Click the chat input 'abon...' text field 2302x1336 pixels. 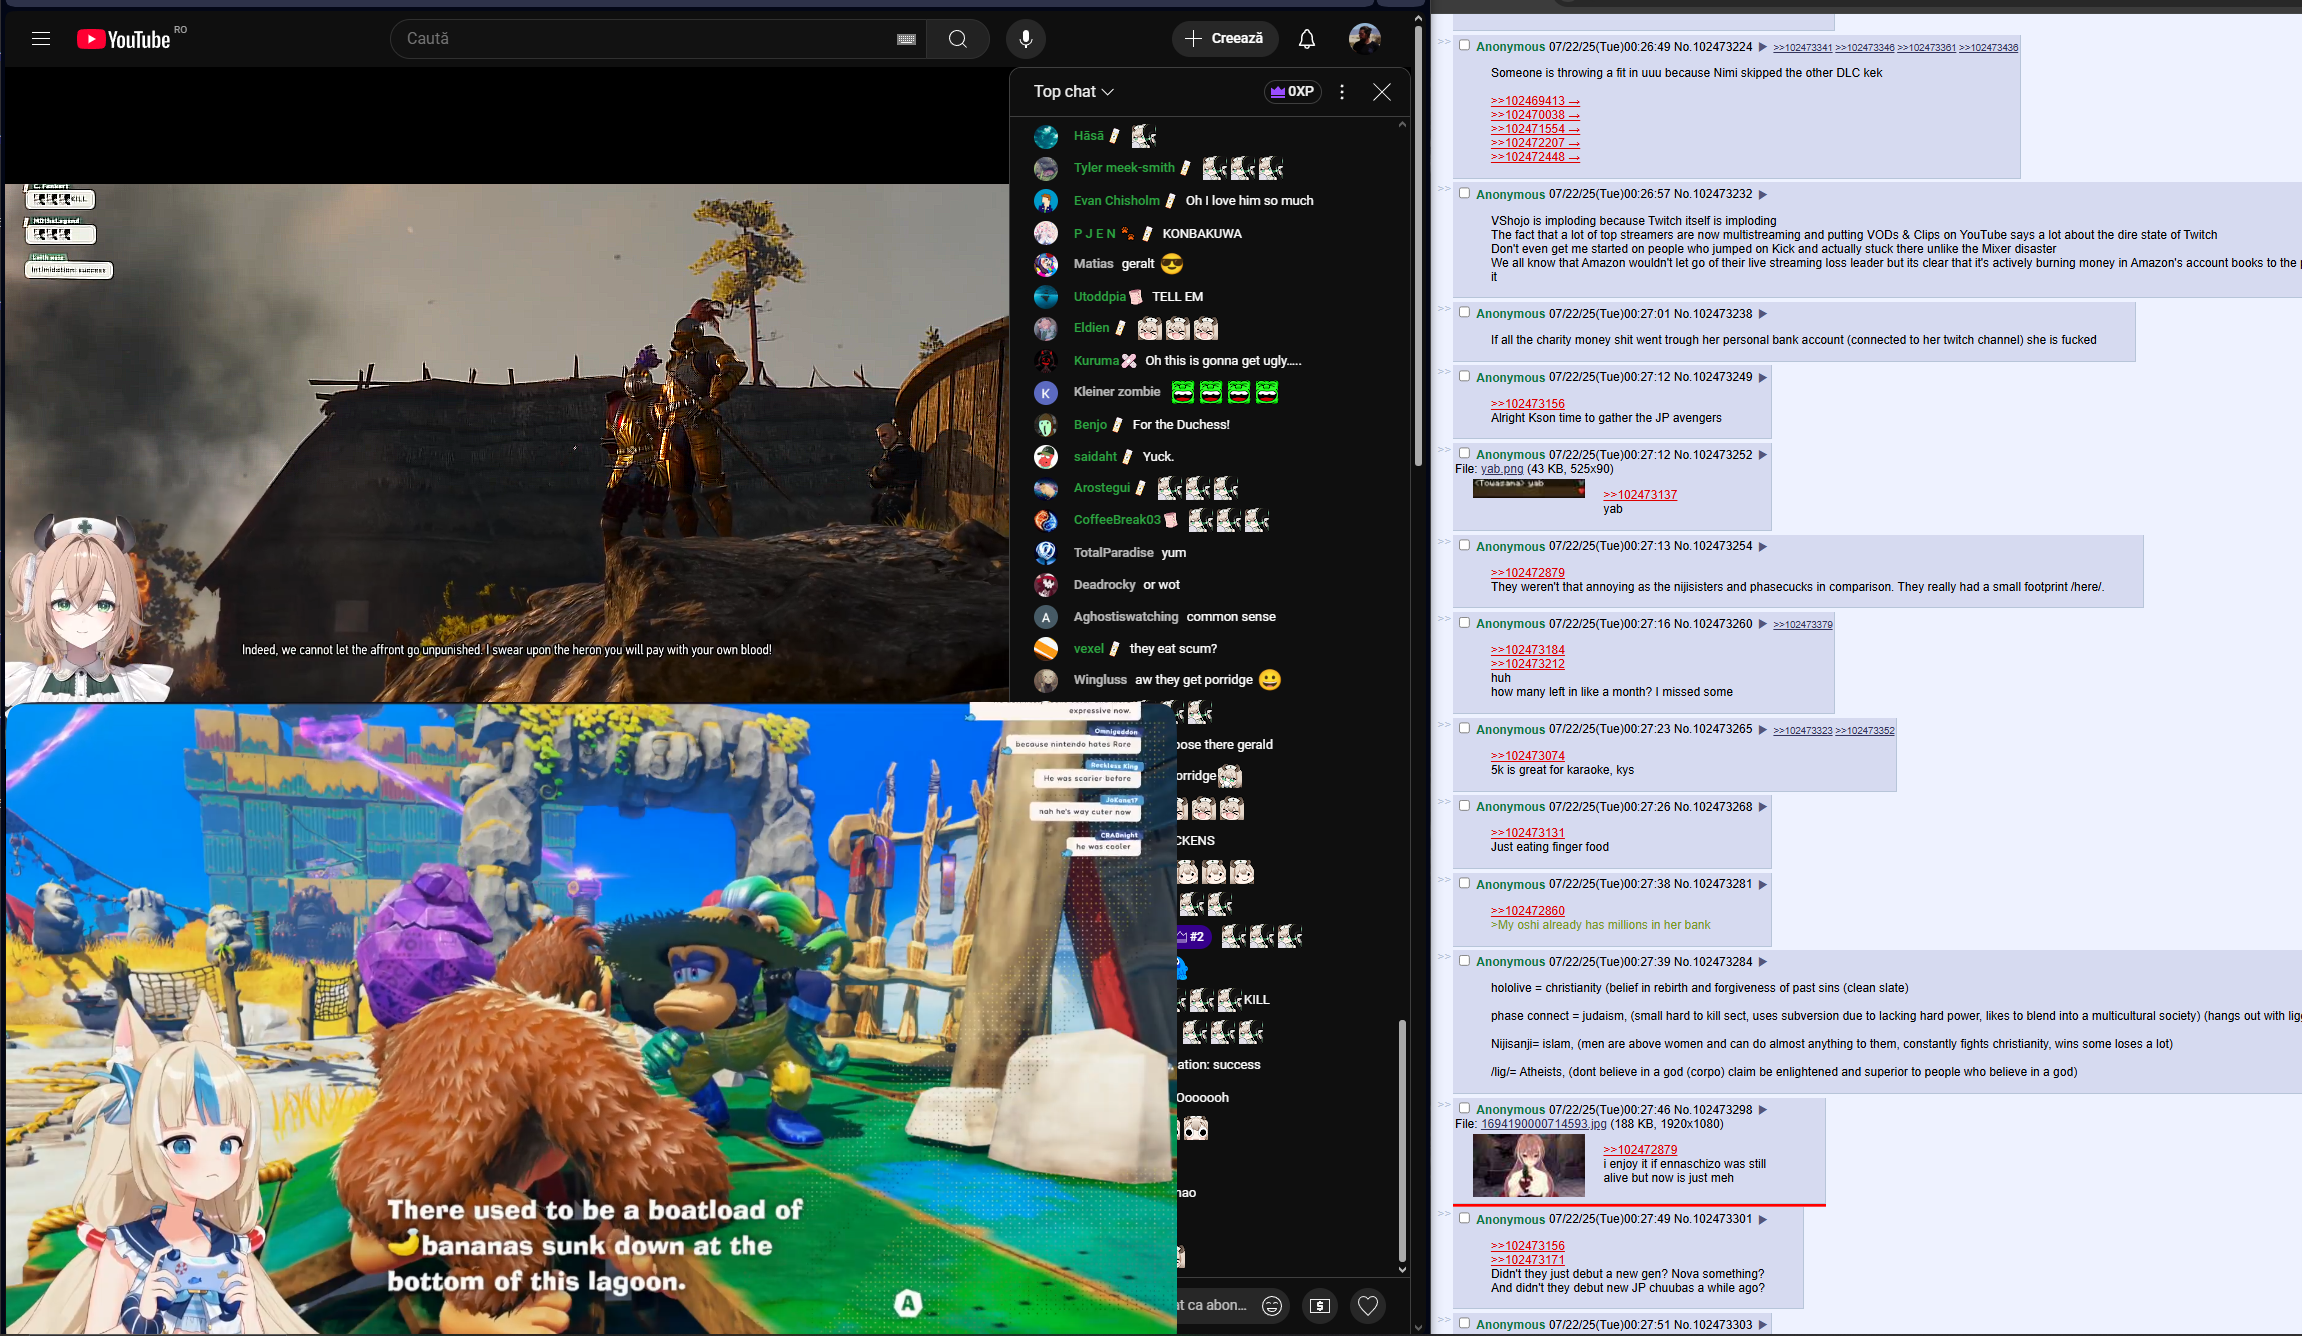1212,1305
